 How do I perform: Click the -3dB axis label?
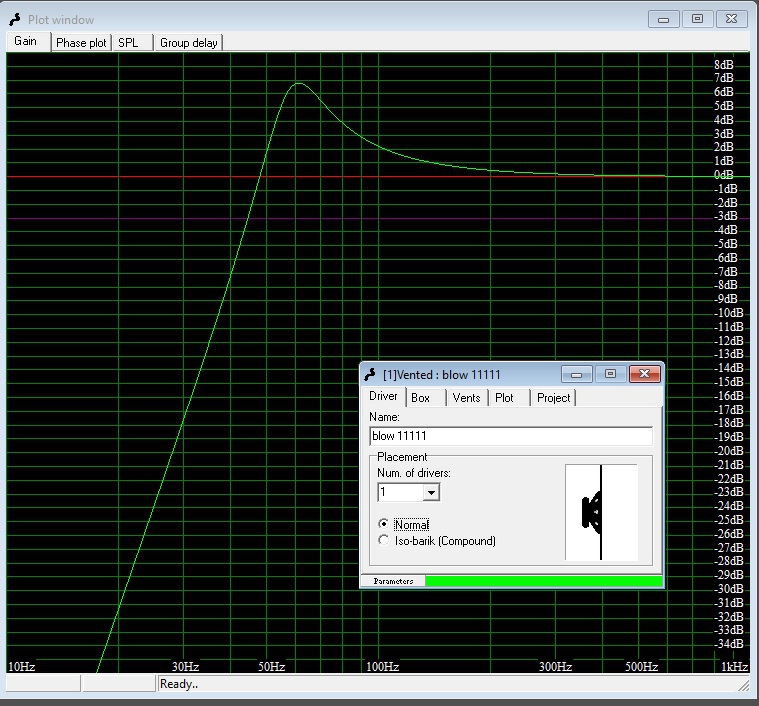click(726, 216)
